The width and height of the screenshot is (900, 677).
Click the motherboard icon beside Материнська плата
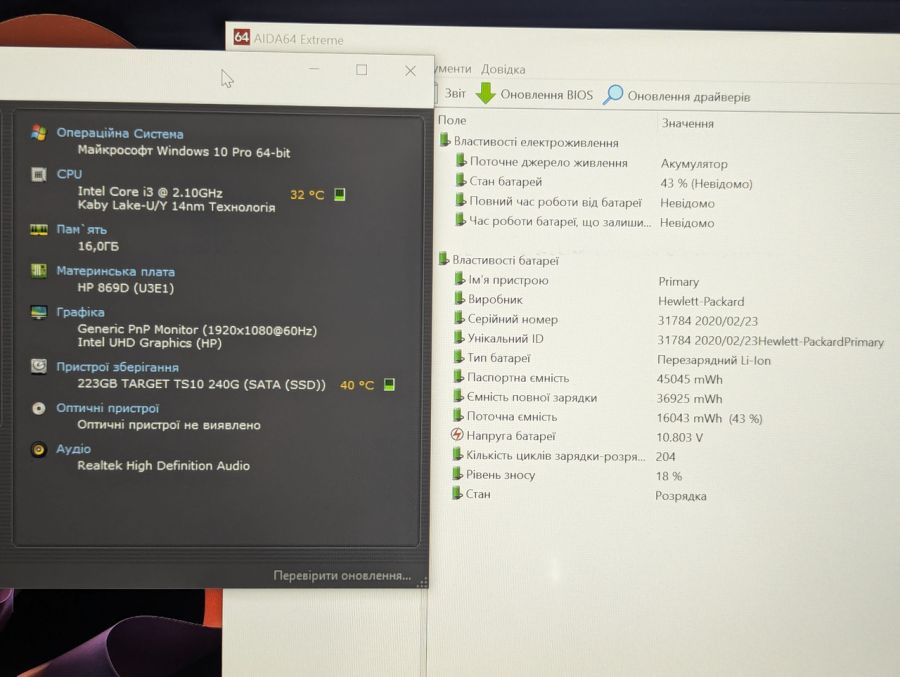click(x=38, y=270)
